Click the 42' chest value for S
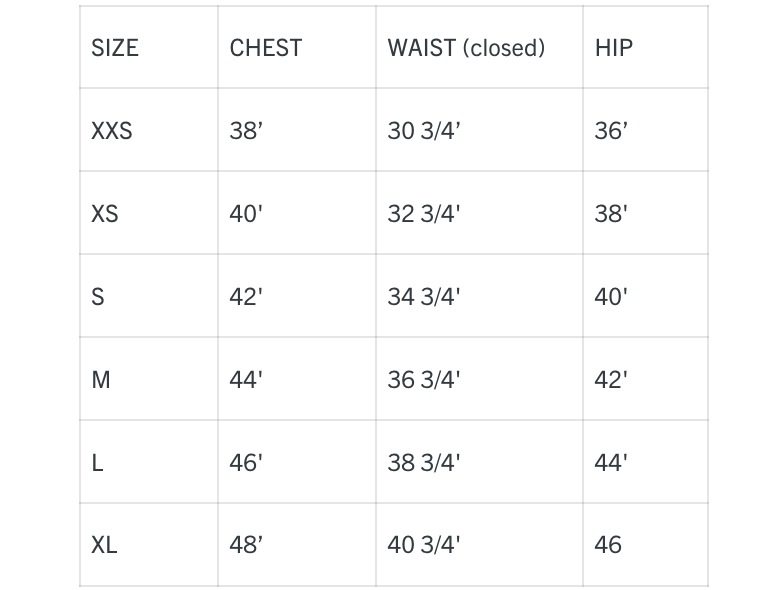This screenshot has width=778, height=590. [x=246, y=297]
